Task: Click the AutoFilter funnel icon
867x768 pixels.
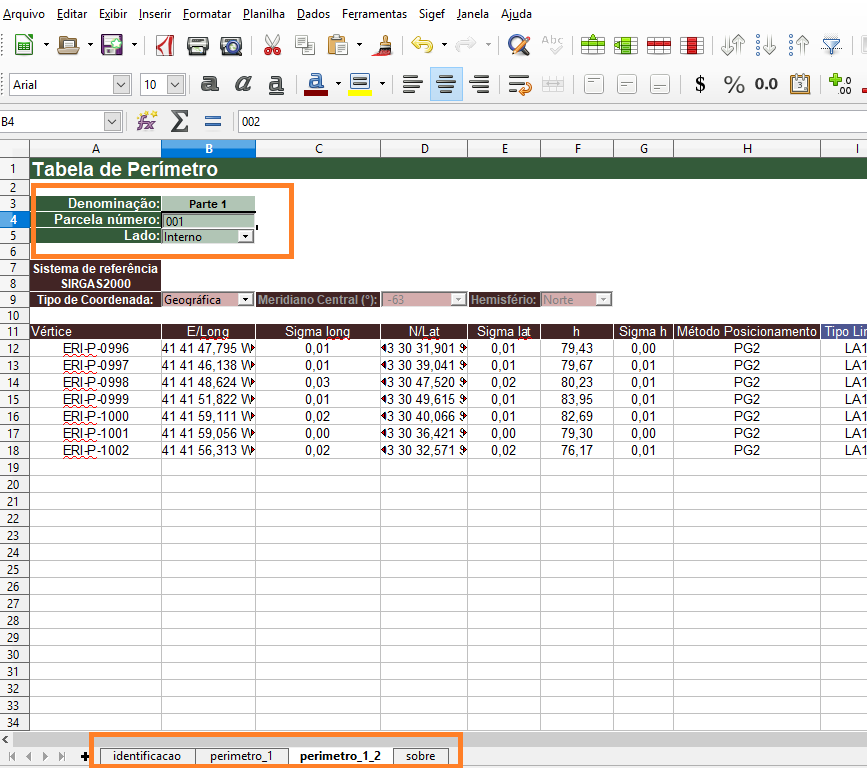Action: (x=831, y=45)
